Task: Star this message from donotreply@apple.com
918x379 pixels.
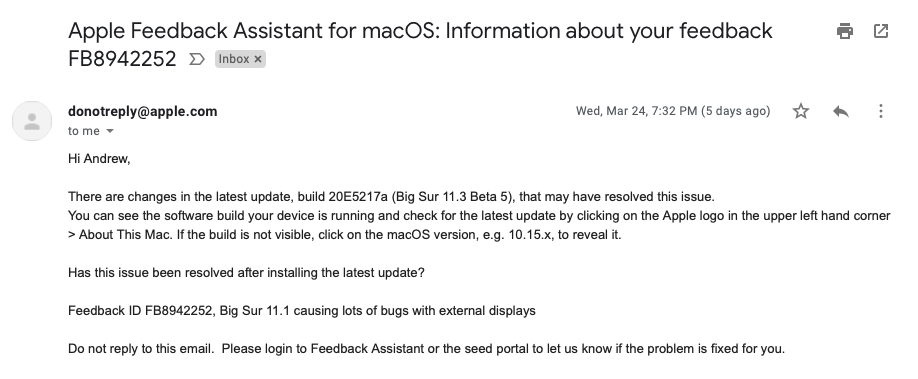Action: coord(800,111)
